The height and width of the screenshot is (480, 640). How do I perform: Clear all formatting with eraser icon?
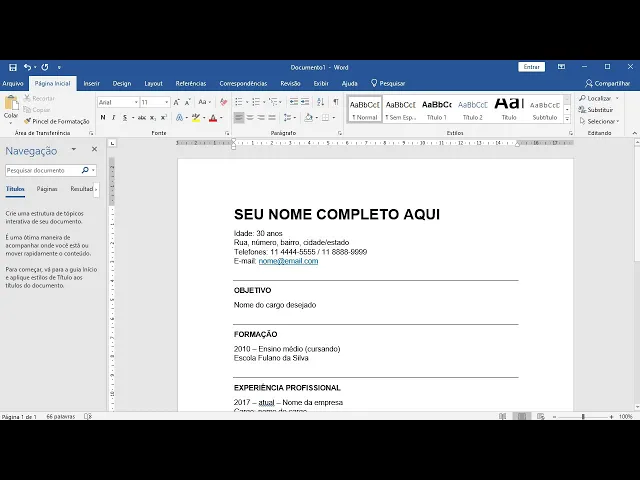tap(223, 102)
